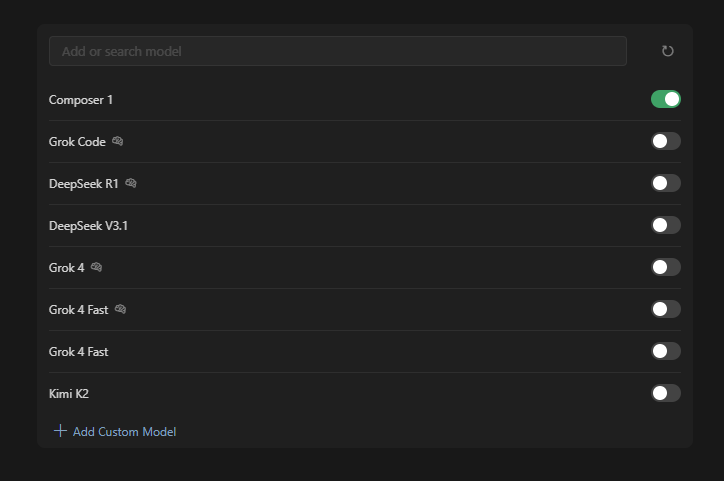Select the Composer 1 model name
This screenshot has height=481, width=724.
[81, 100]
